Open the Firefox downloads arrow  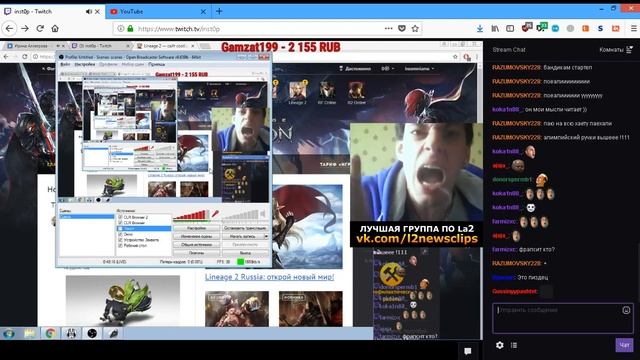click(480, 29)
